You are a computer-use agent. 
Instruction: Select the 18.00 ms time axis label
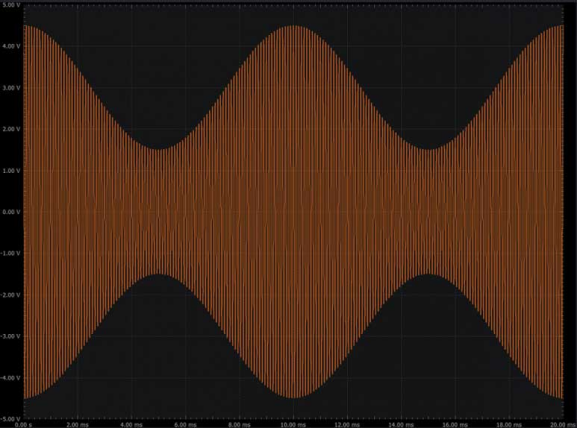tap(509, 425)
